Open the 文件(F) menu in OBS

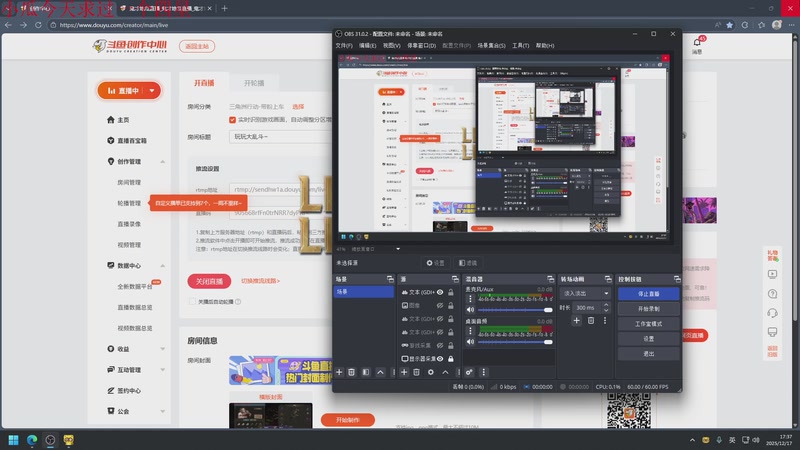tap(344, 45)
